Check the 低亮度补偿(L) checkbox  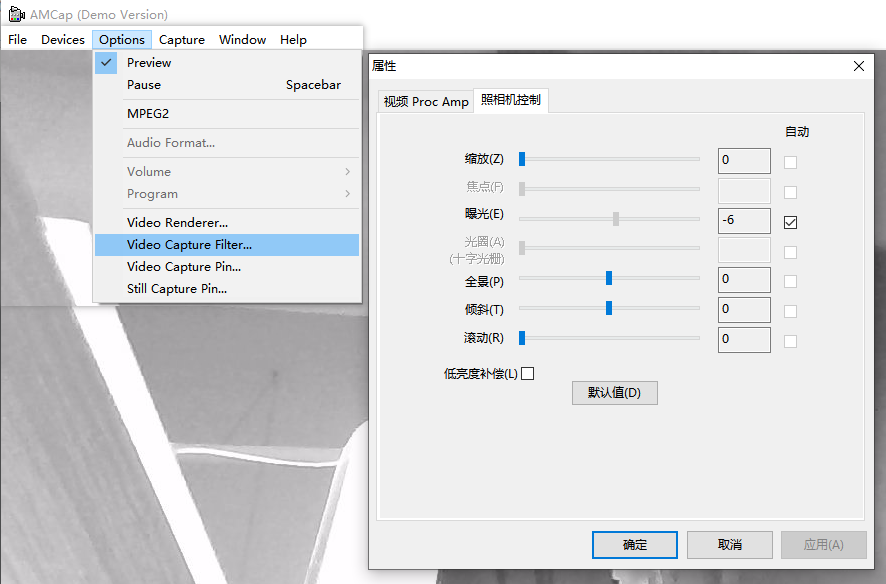coord(527,373)
